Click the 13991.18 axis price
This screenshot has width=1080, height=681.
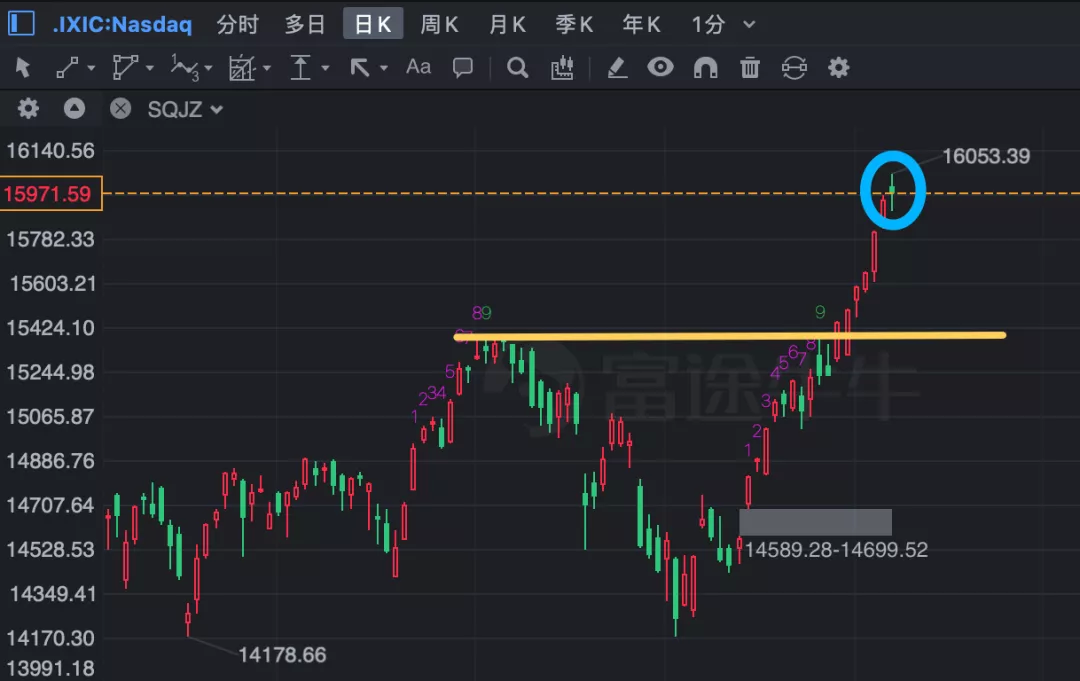[50, 668]
